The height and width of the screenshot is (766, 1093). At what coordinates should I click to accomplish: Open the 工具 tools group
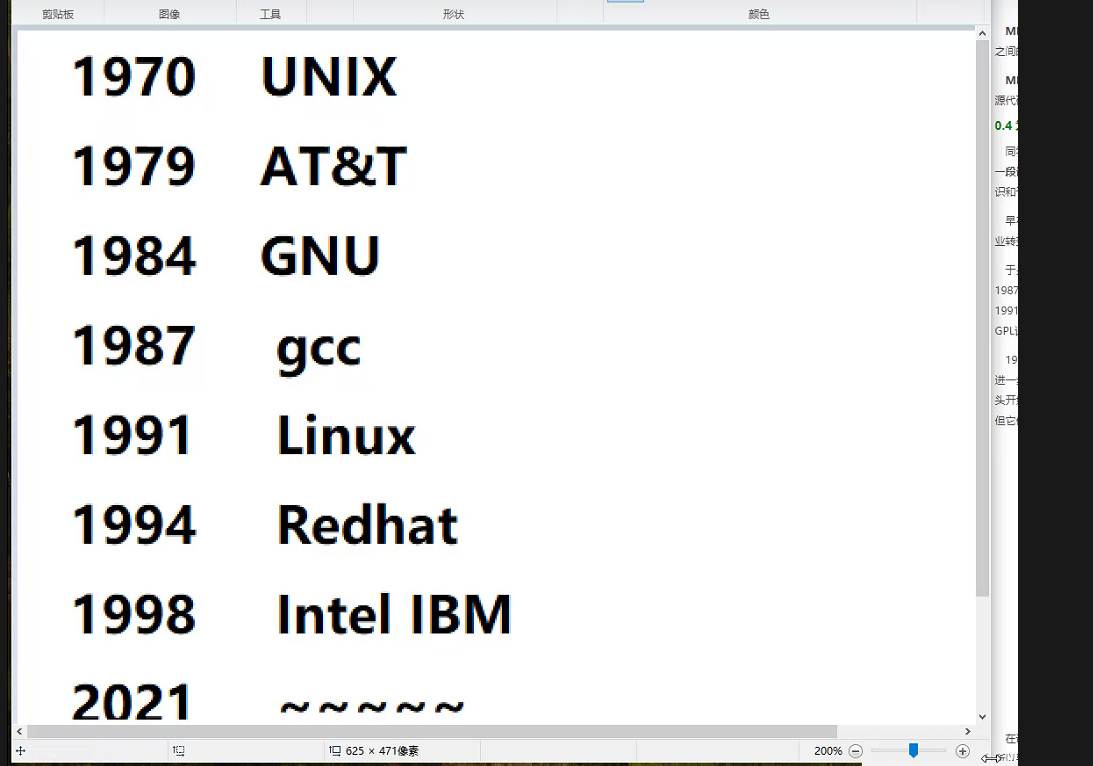click(x=270, y=14)
